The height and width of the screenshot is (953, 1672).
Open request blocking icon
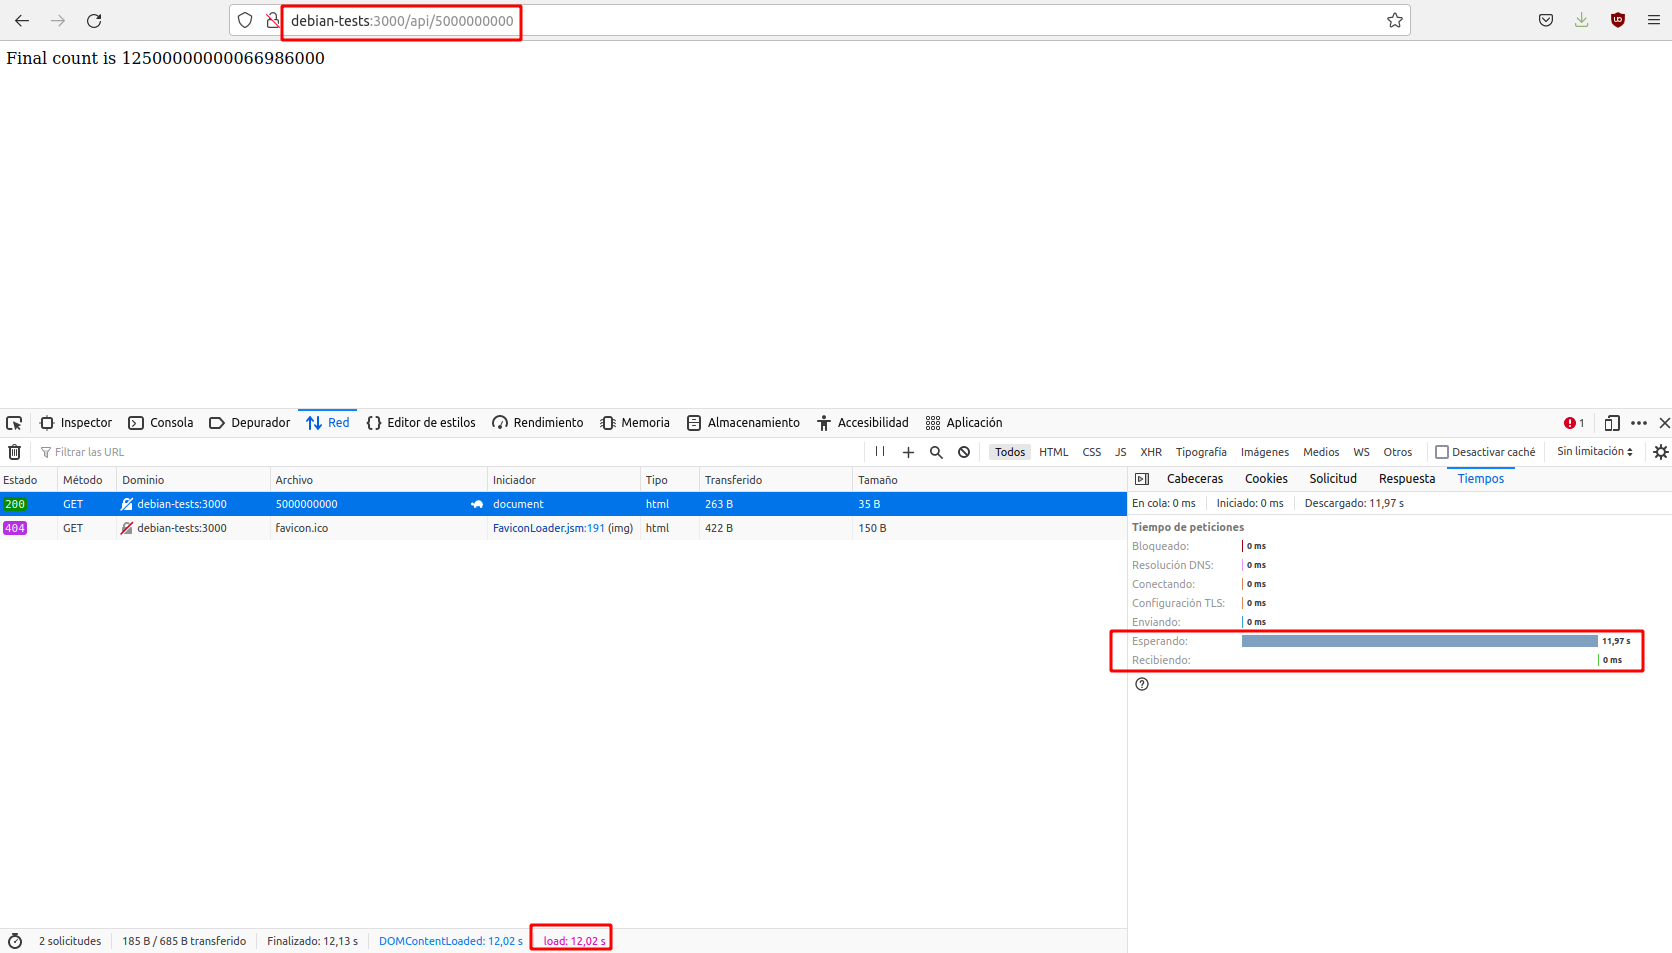[964, 452]
